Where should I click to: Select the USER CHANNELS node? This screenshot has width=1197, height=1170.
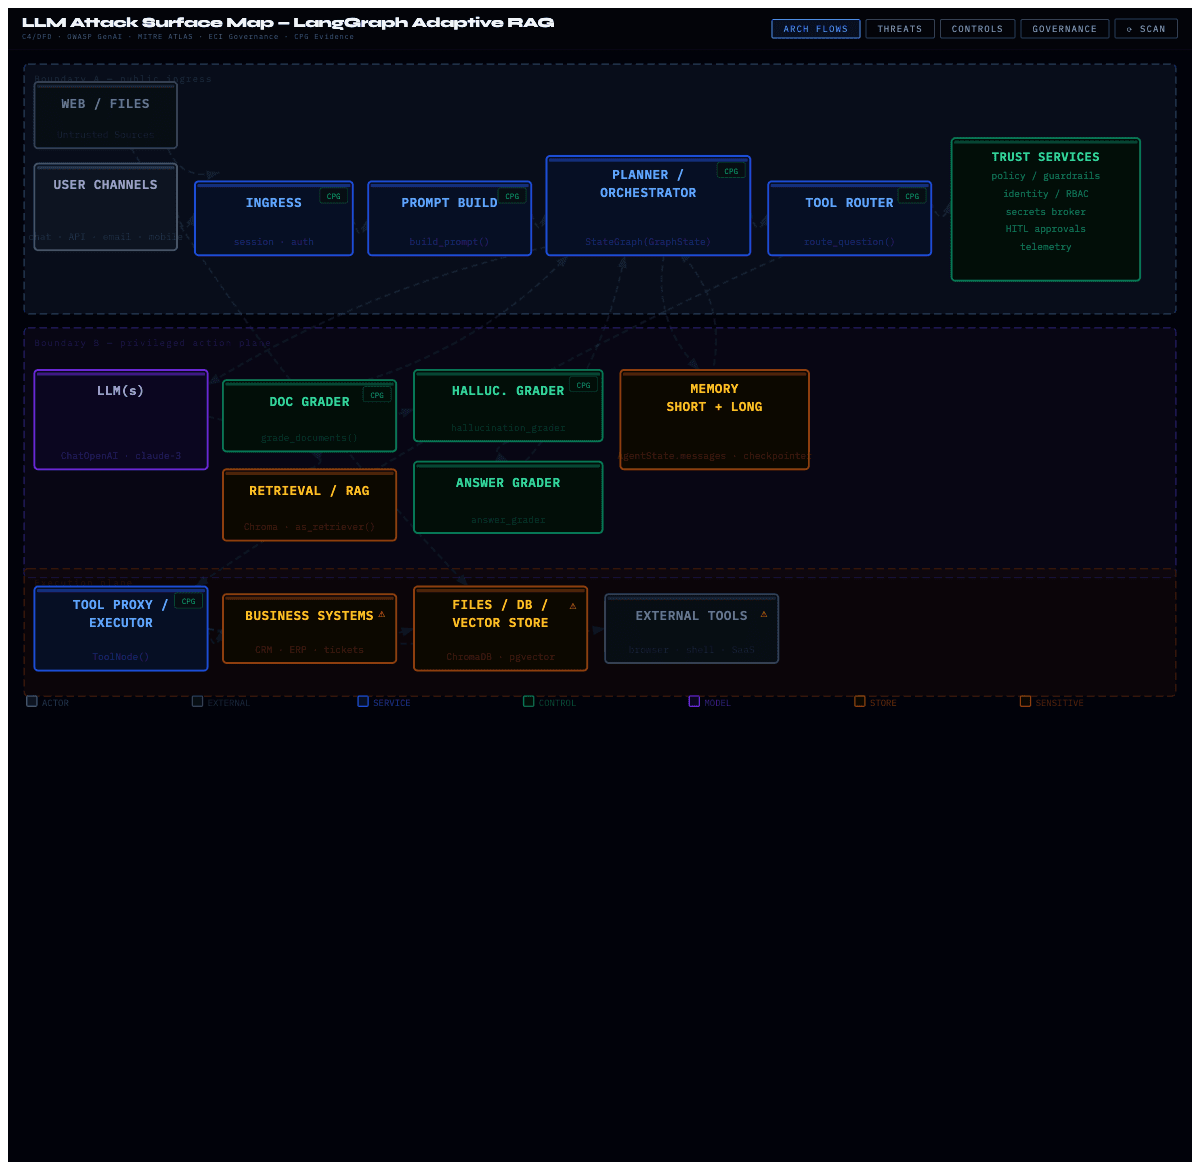click(x=105, y=207)
